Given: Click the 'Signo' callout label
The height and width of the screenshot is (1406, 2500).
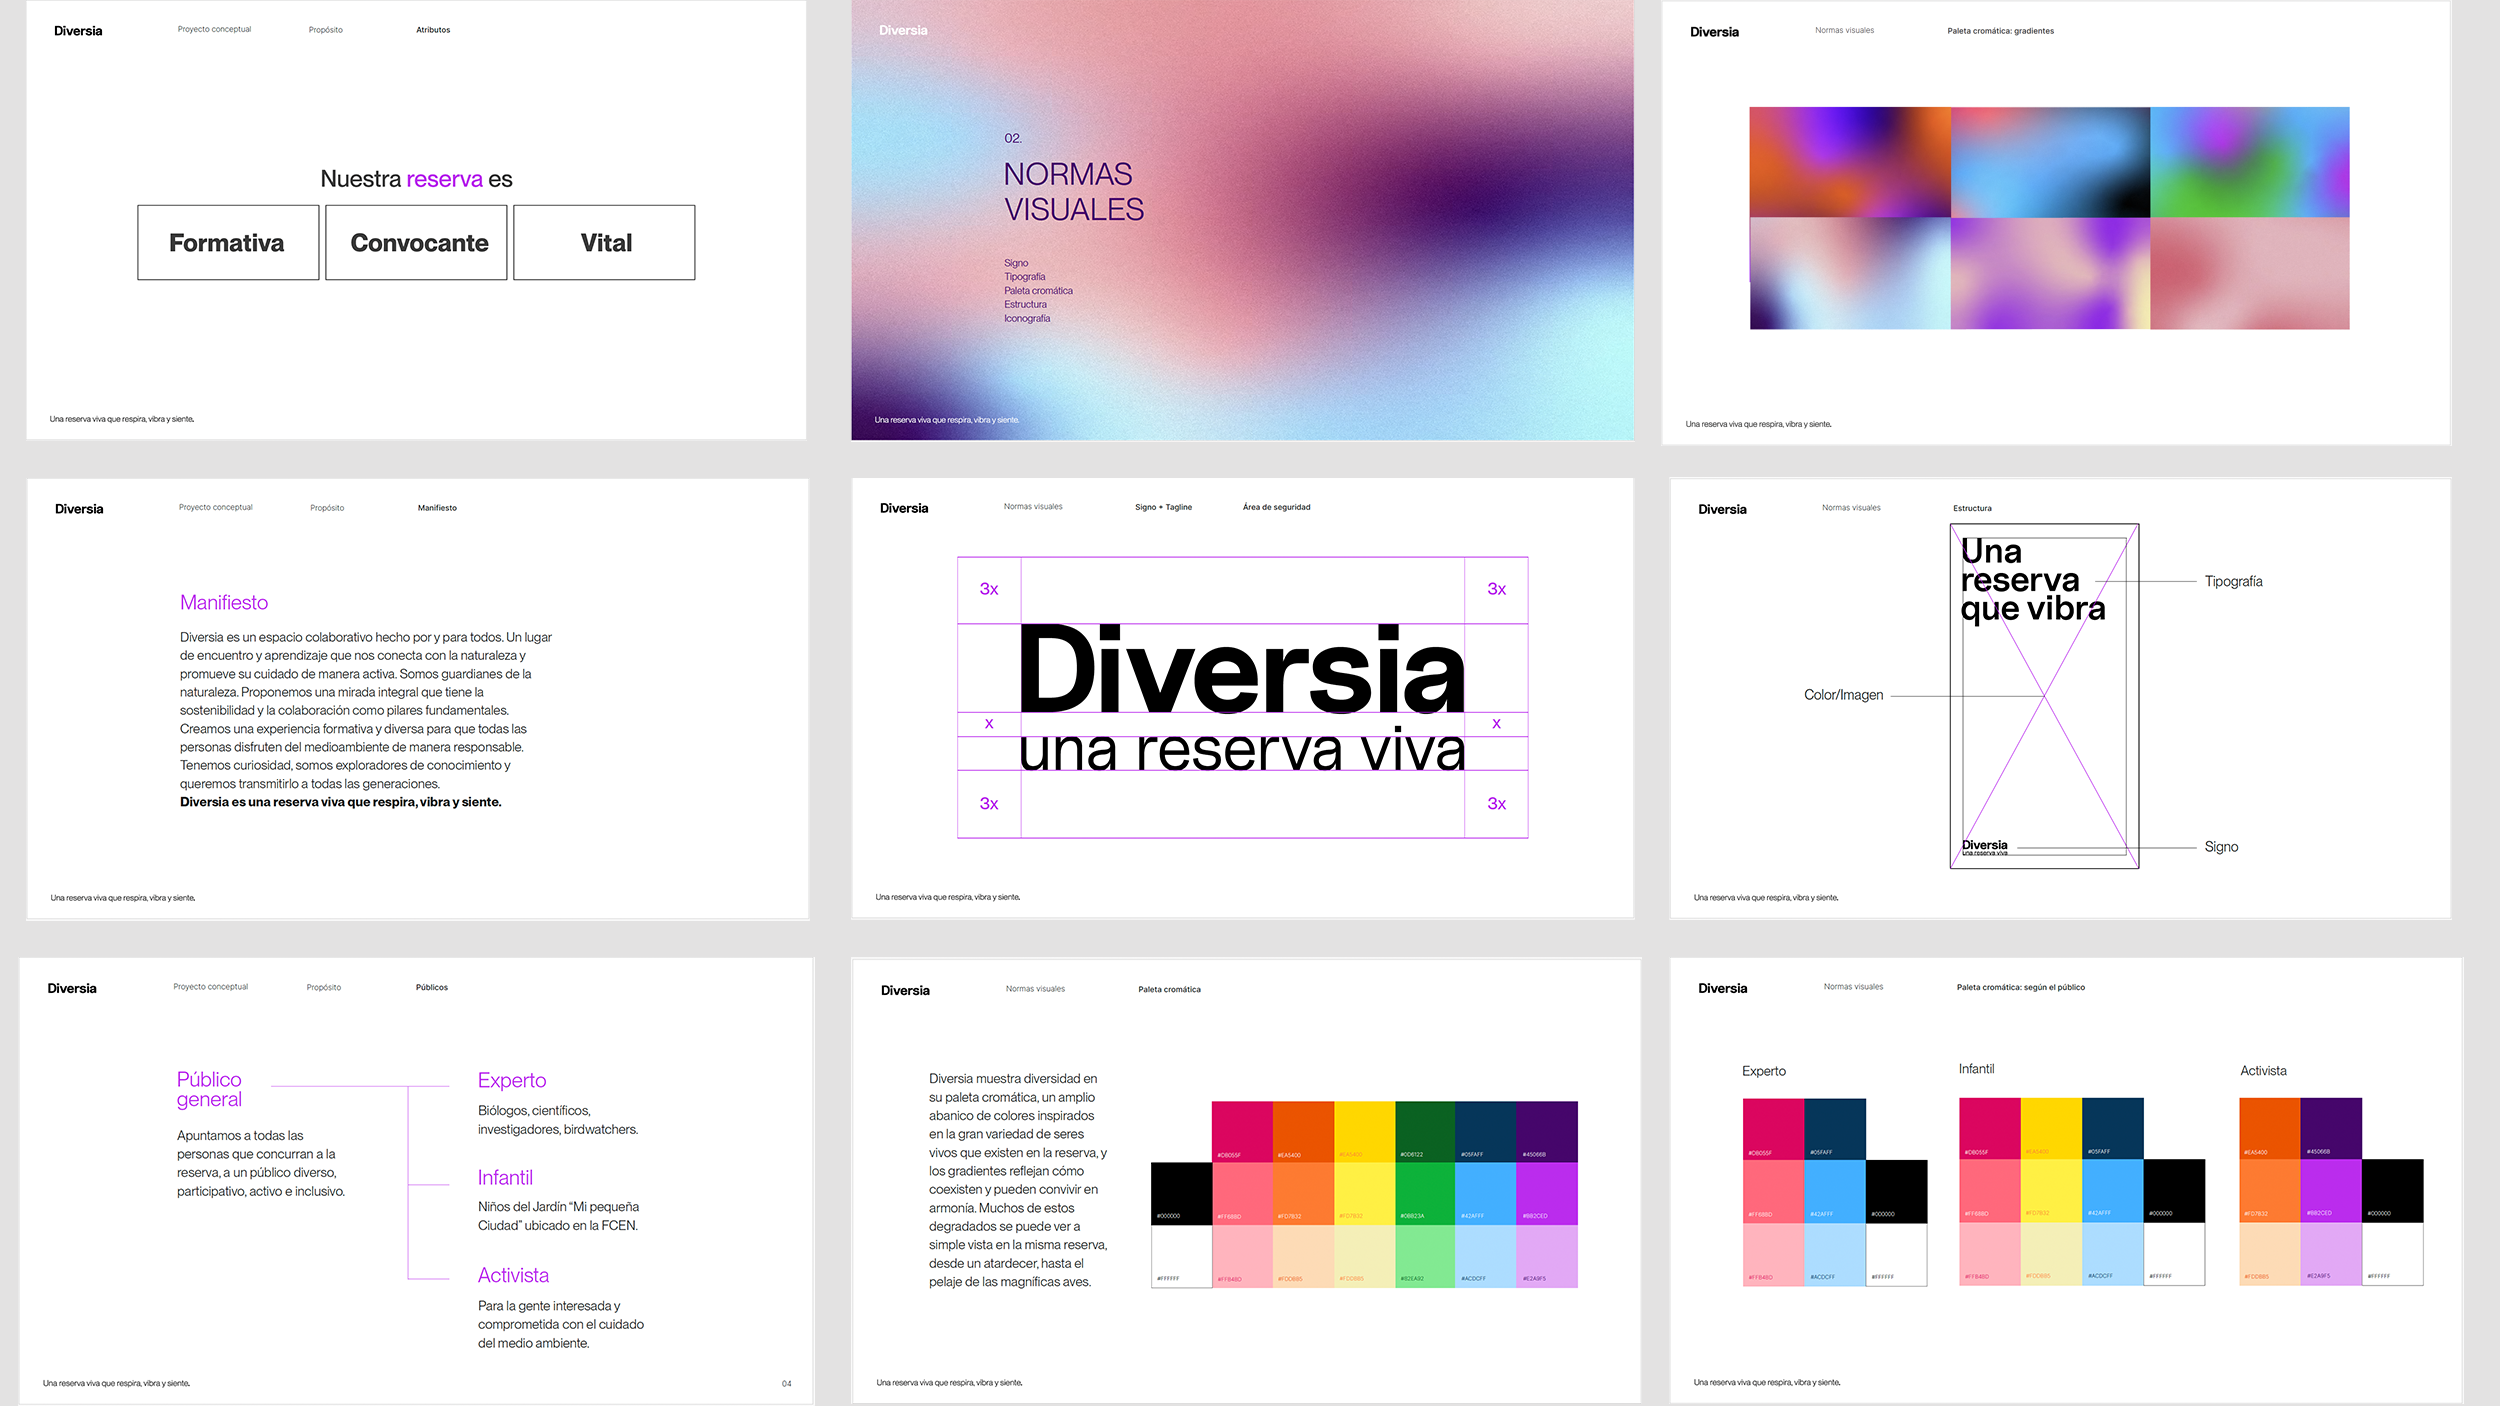Looking at the screenshot, I should [x=2221, y=847].
